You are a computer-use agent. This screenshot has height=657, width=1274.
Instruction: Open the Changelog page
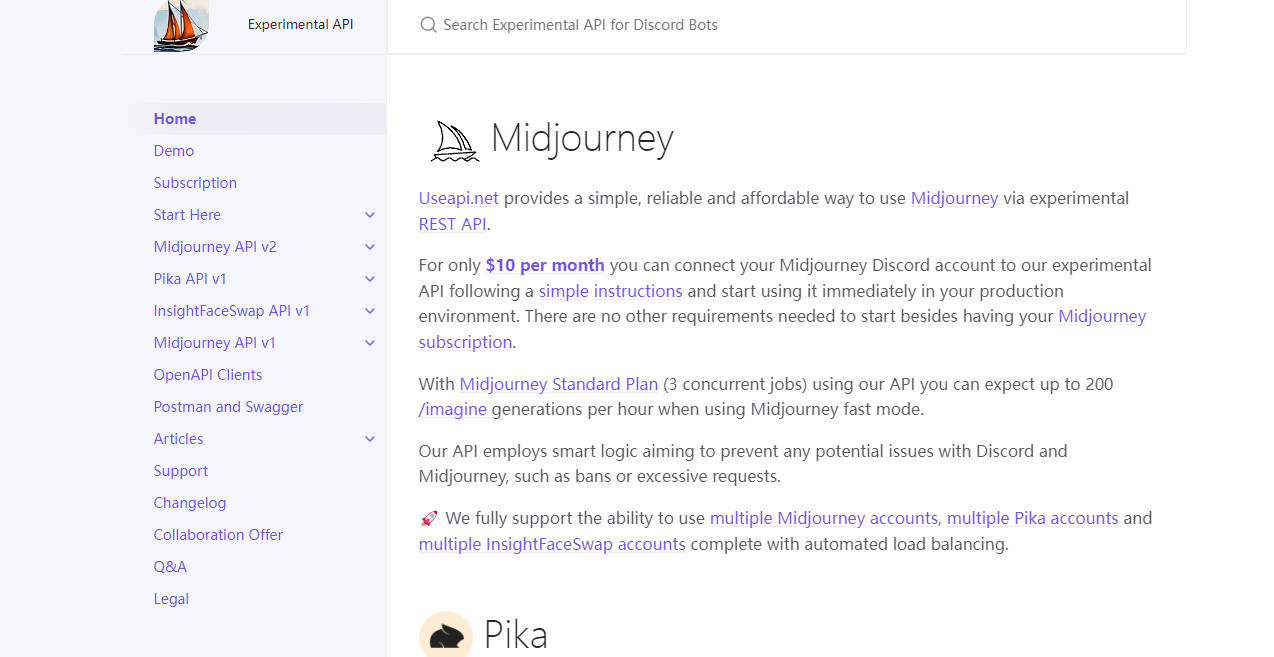(190, 502)
